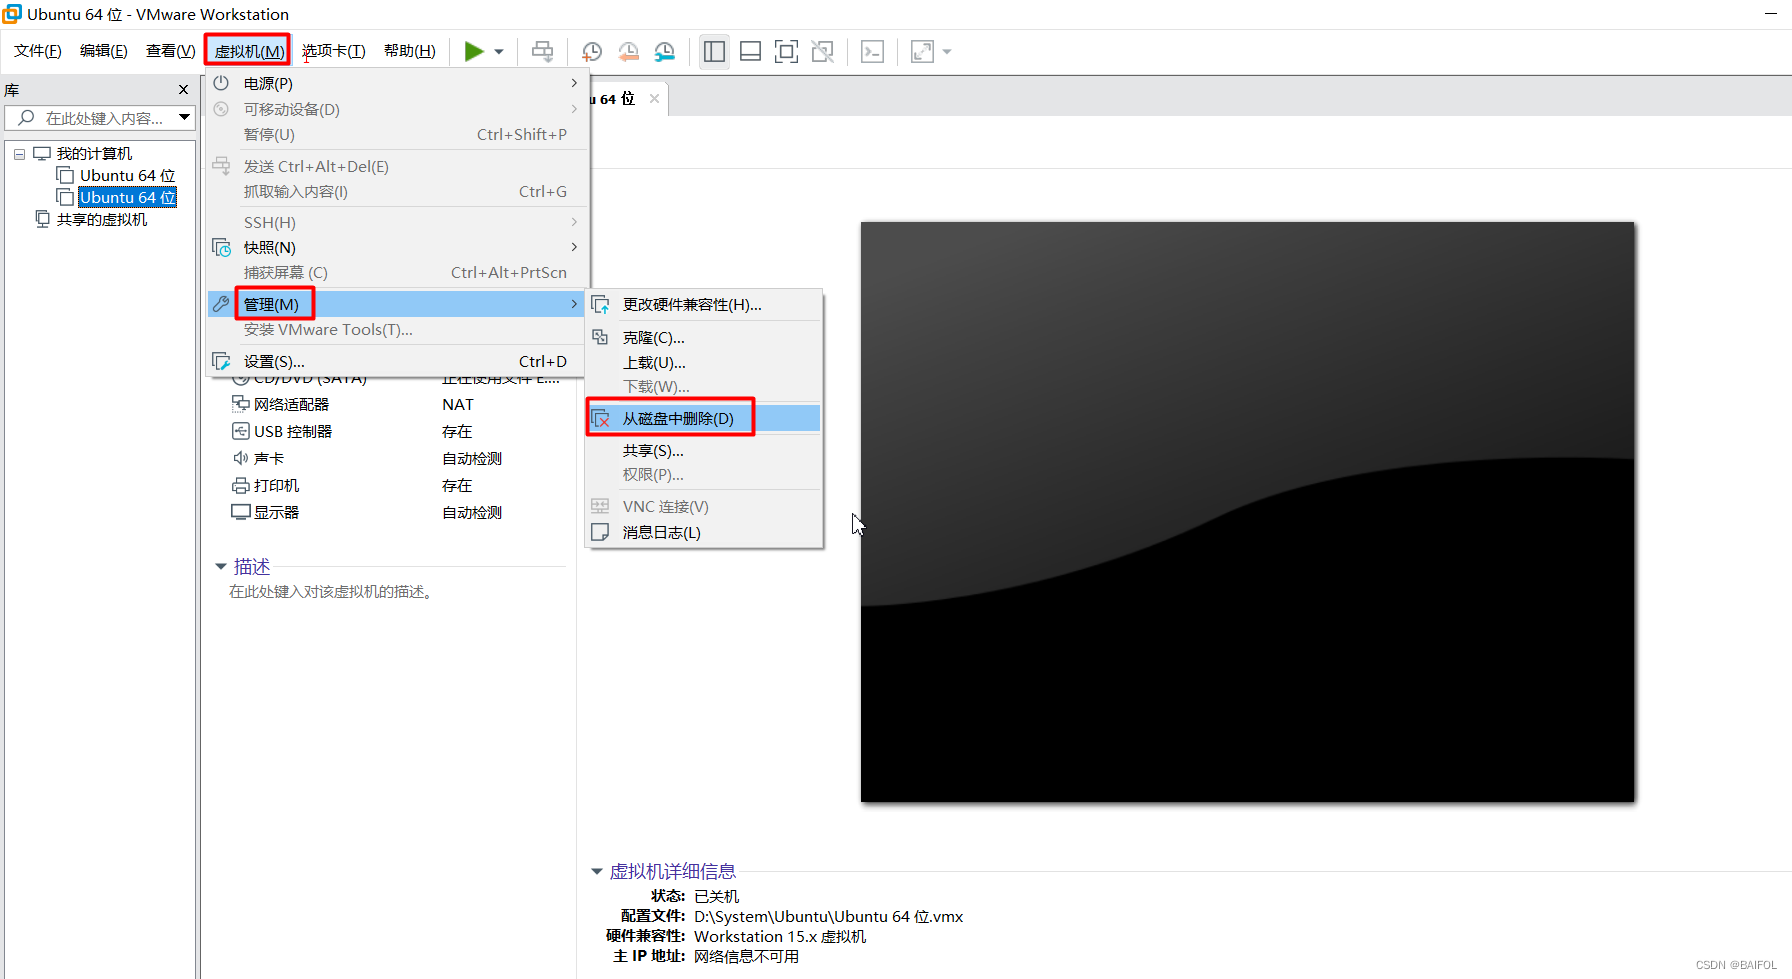The width and height of the screenshot is (1792, 979).
Task: Open stretch display dropdown arrow
Action: pyautogui.click(x=947, y=52)
